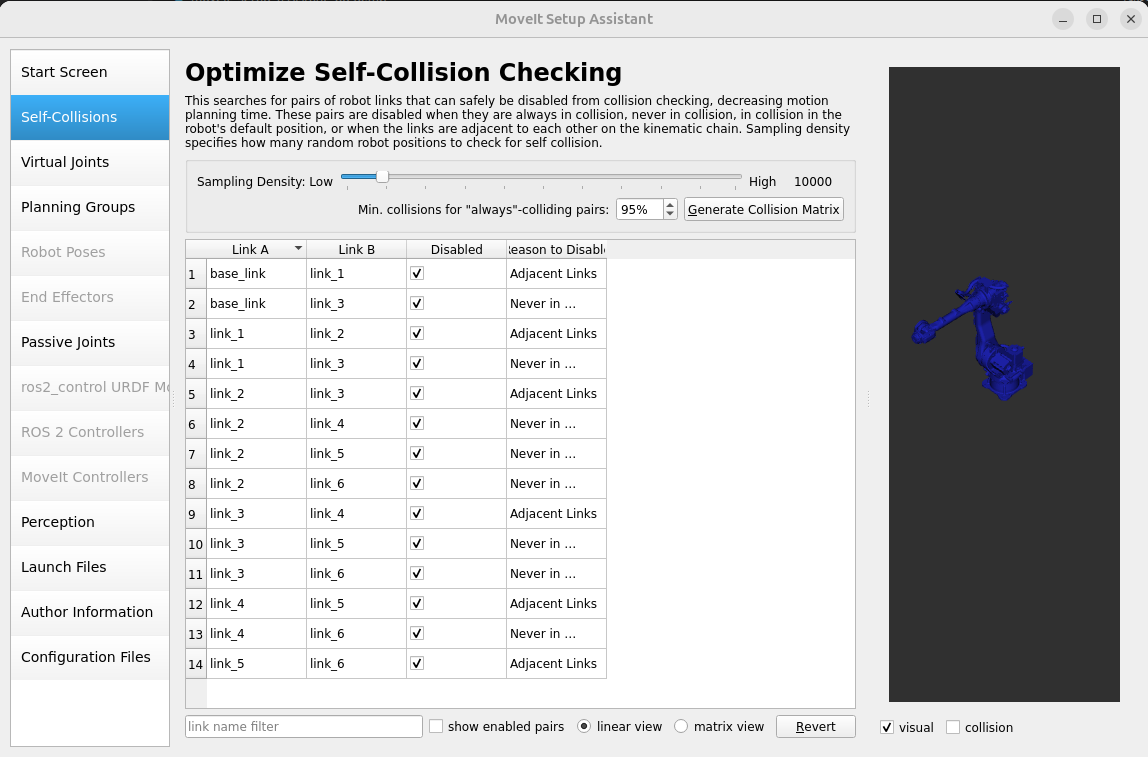This screenshot has width=1148, height=757.
Task: Select Link B cell in row 5
Action: (x=357, y=394)
